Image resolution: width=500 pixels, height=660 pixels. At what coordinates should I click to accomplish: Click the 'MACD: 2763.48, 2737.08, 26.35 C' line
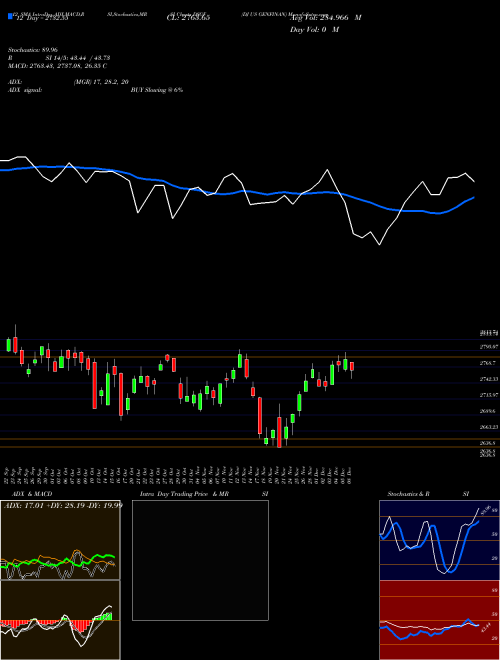(57, 66)
